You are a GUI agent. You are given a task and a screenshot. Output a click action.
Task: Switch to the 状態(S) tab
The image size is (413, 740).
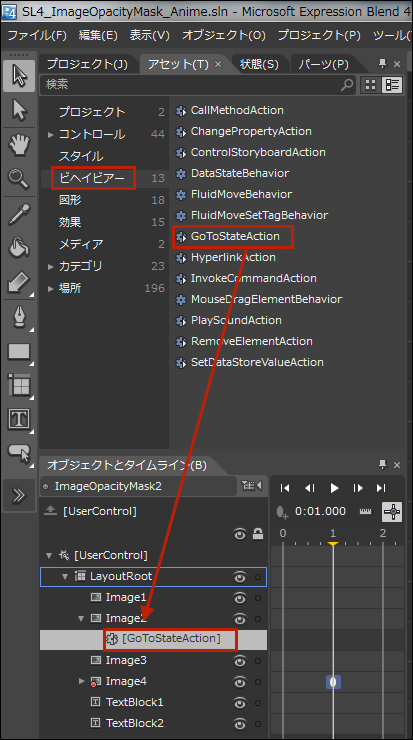pos(259,64)
